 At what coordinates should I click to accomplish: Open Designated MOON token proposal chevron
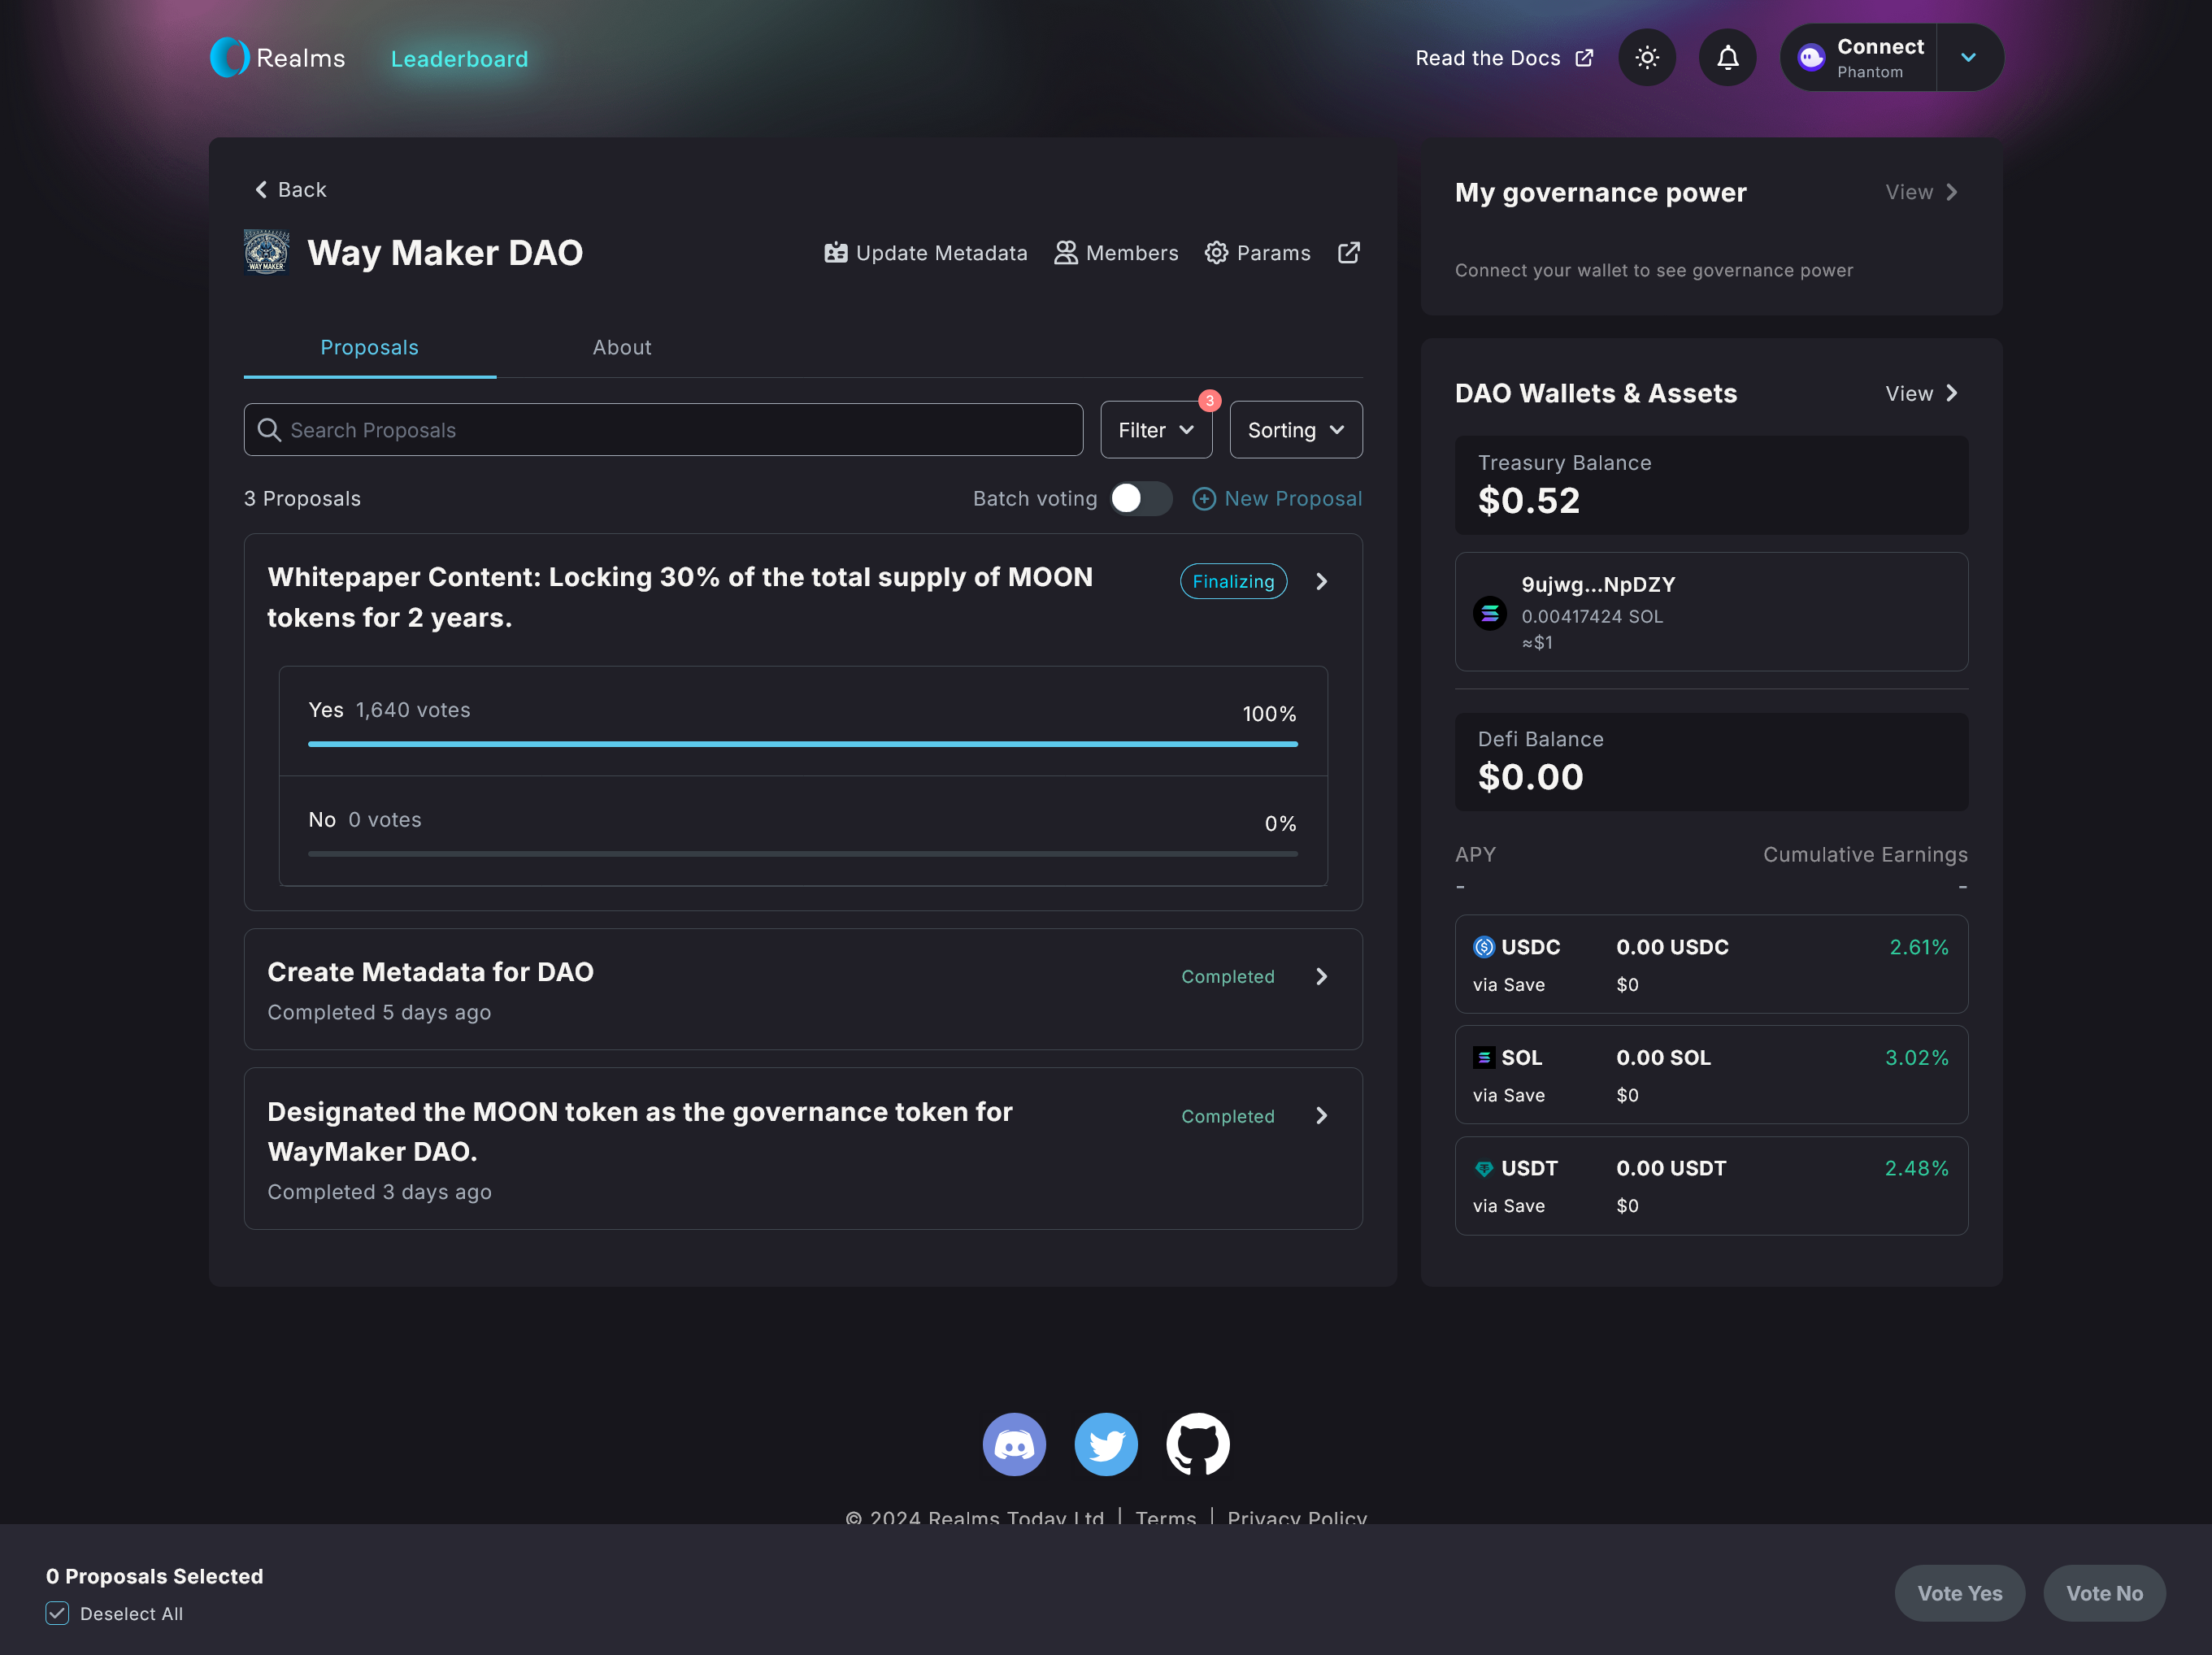(x=1322, y=1116)
